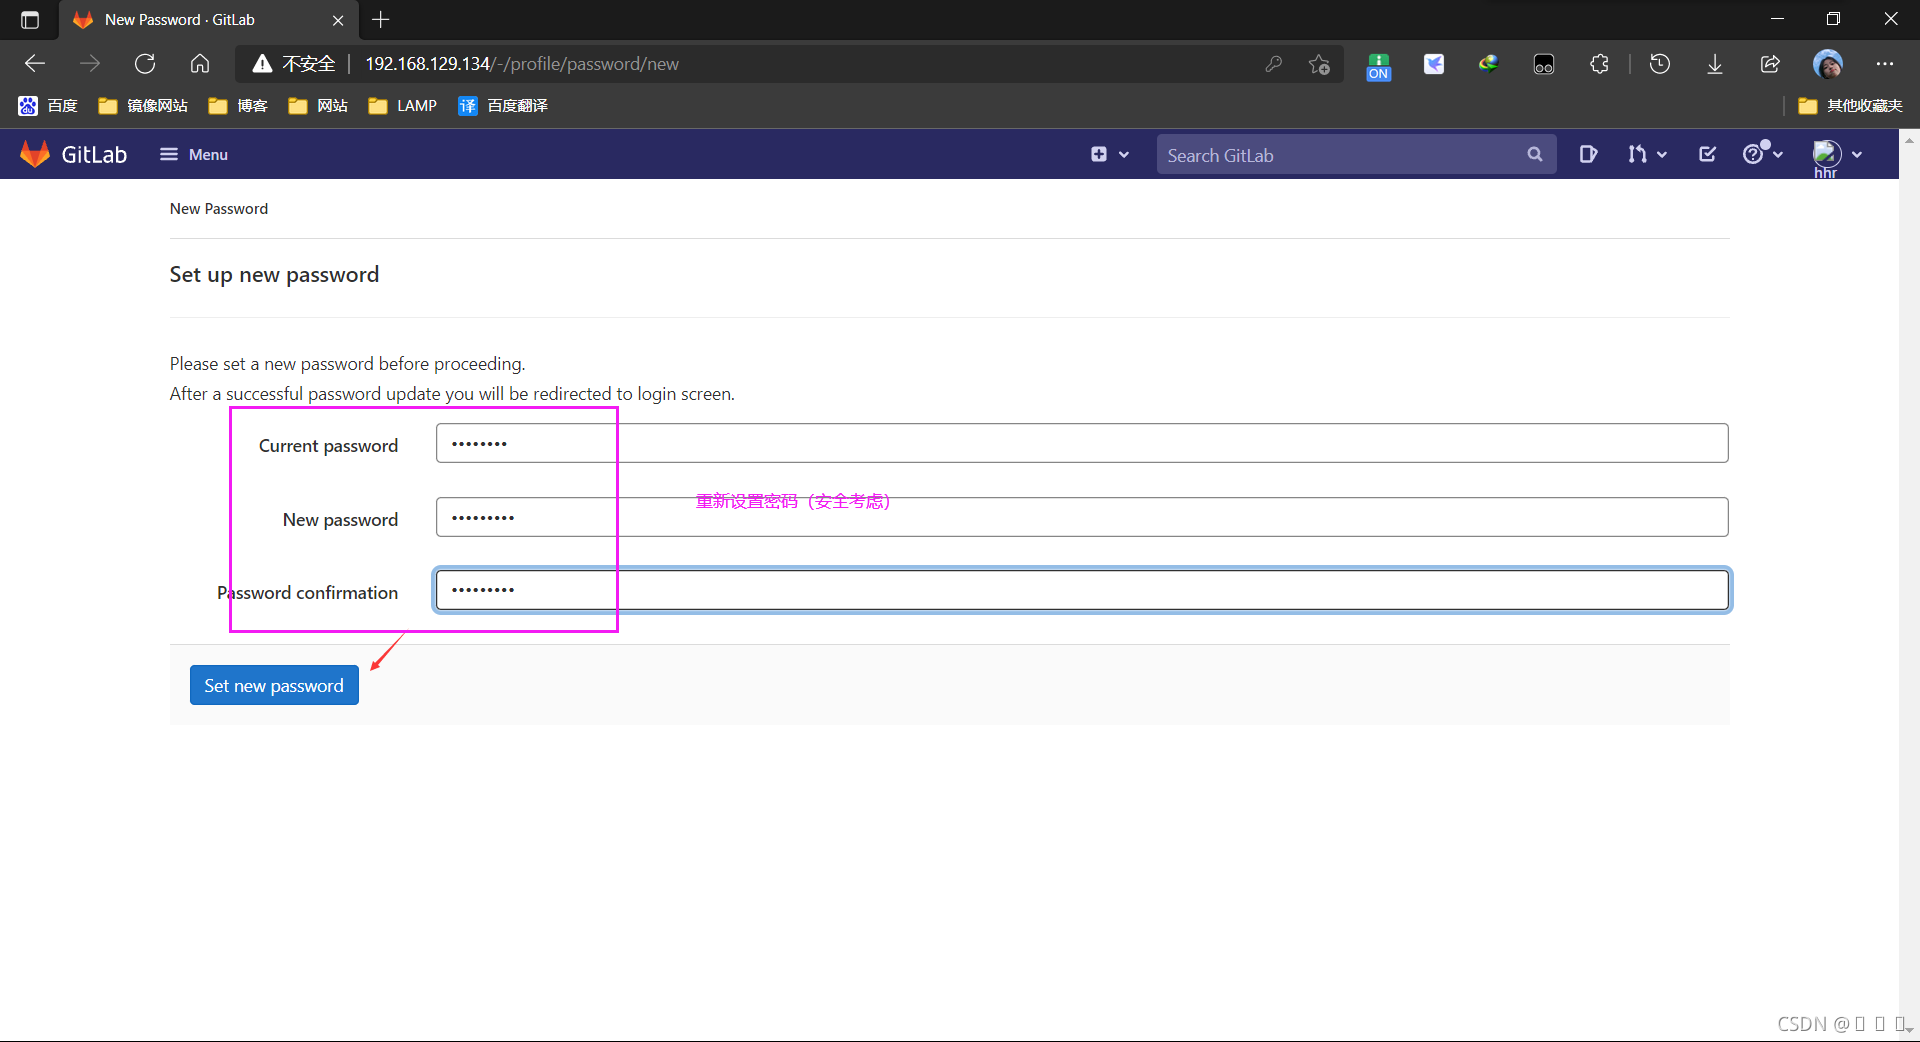The image size is (1920, 1042).
Task: Click the search magnifier icon
Action: [x=1535, y=155]
